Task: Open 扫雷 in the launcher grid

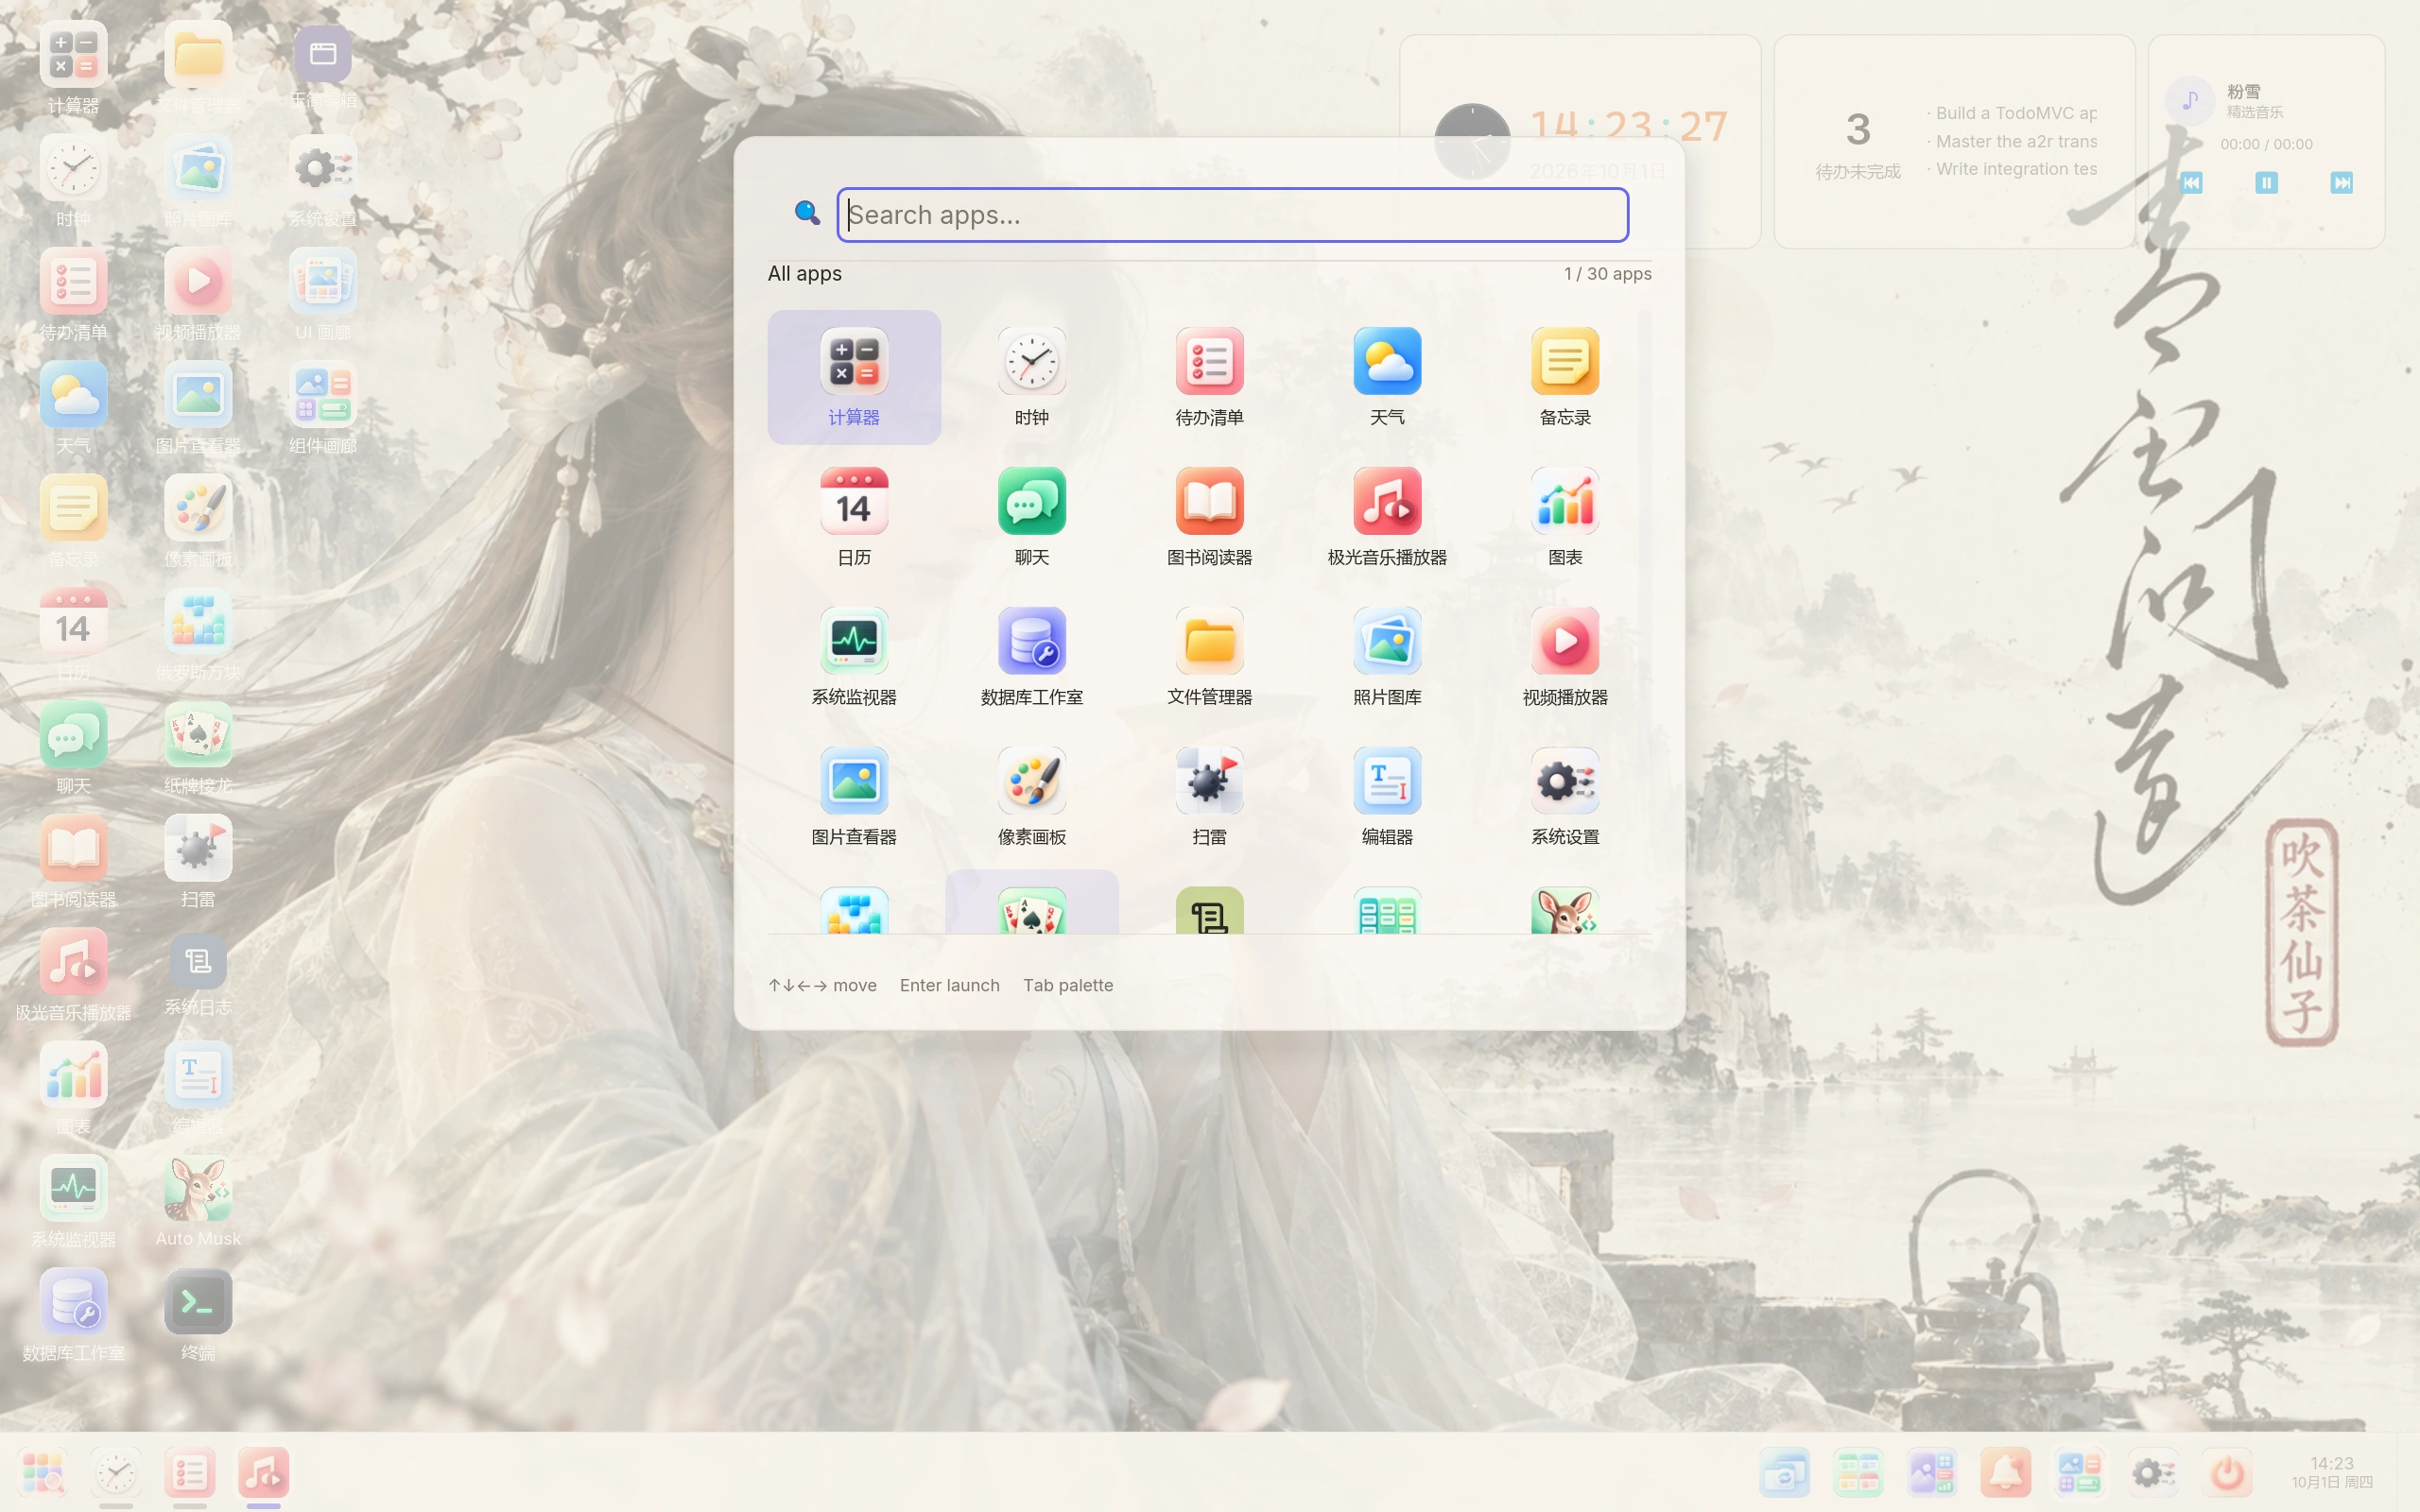Action: pos(1209,797)
